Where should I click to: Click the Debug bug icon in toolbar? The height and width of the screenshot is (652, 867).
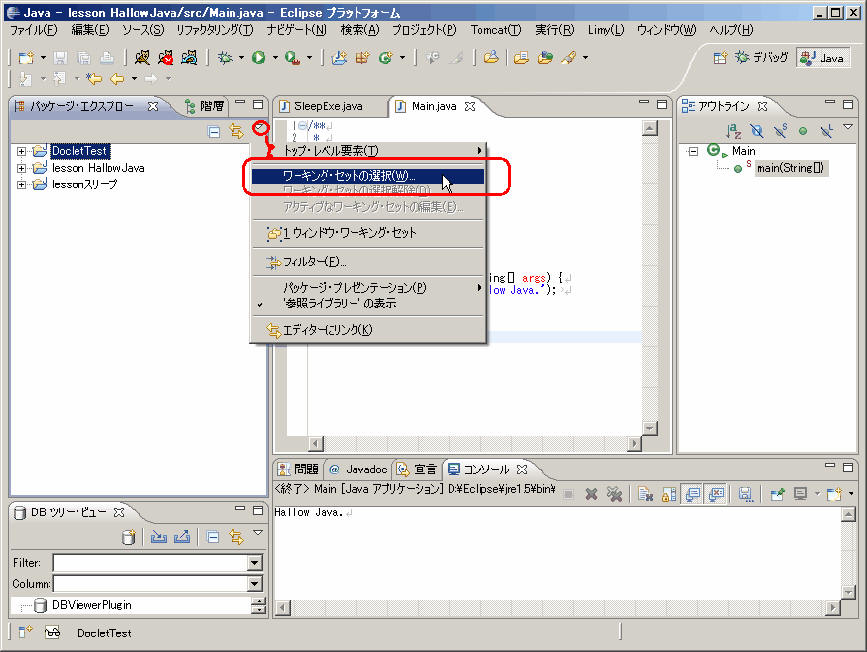[x=225, y=58]
